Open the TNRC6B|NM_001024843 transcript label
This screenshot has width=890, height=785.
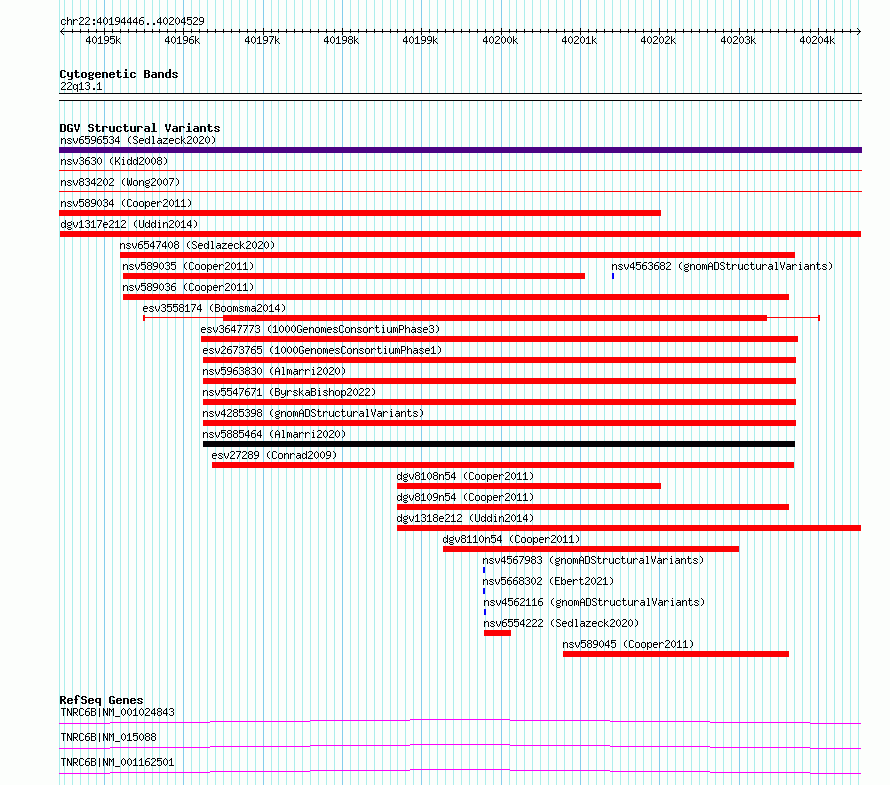point(117,712)
